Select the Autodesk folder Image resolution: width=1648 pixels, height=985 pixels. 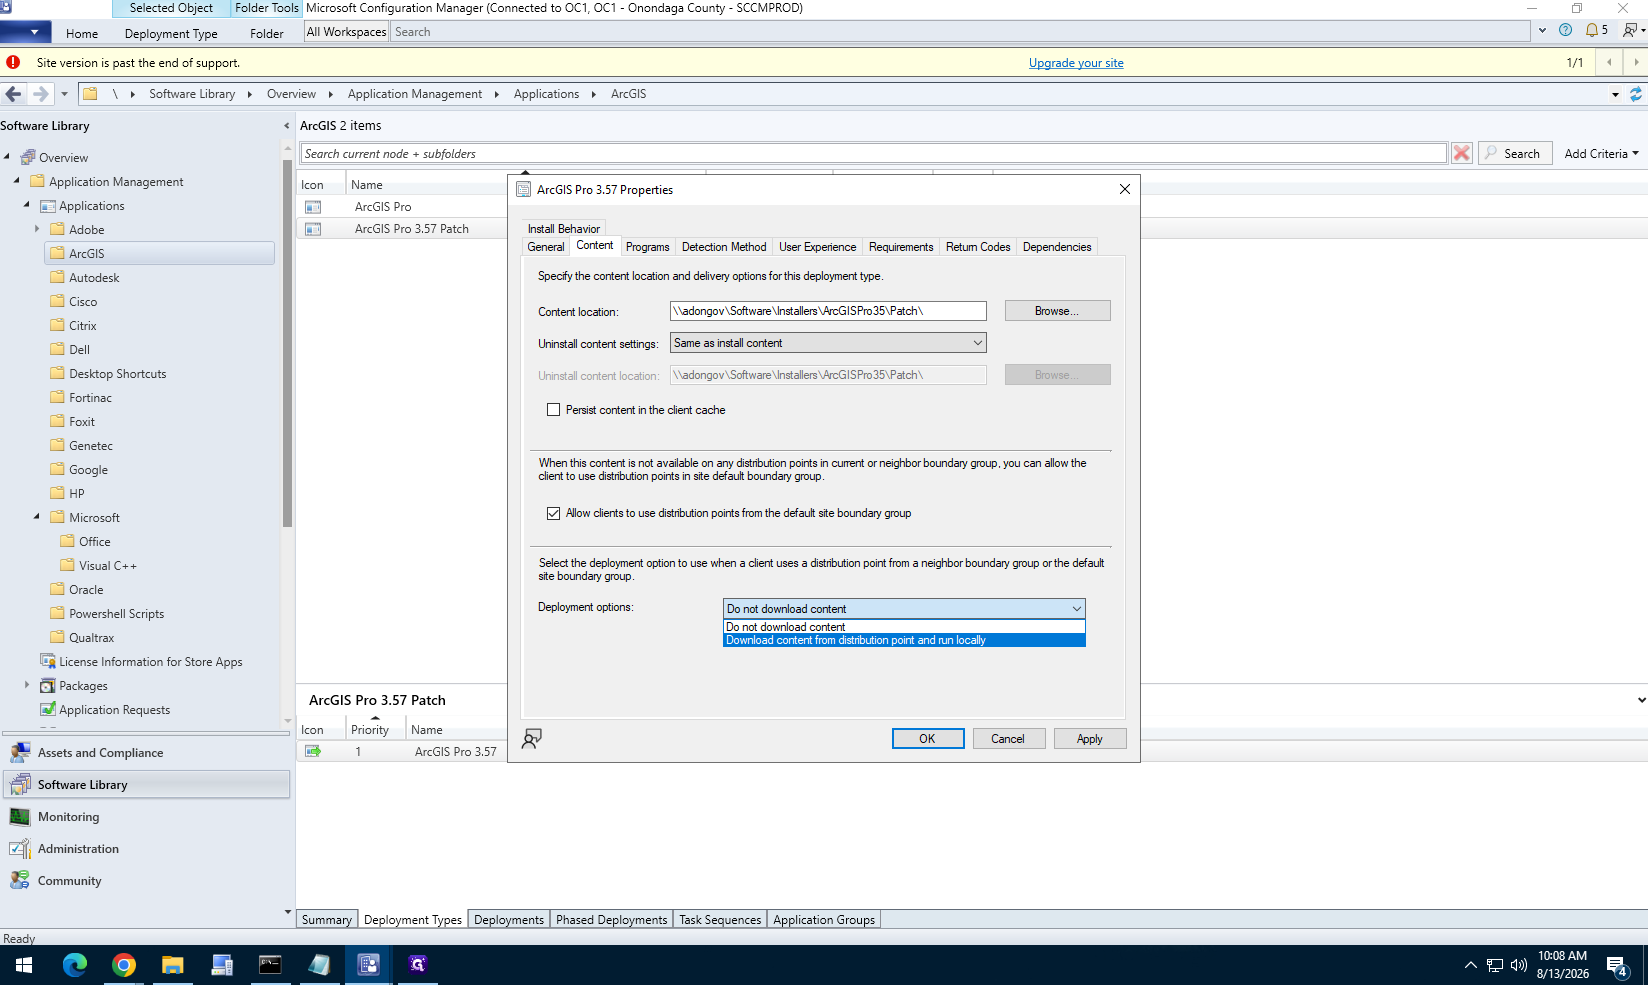[94, 278]
